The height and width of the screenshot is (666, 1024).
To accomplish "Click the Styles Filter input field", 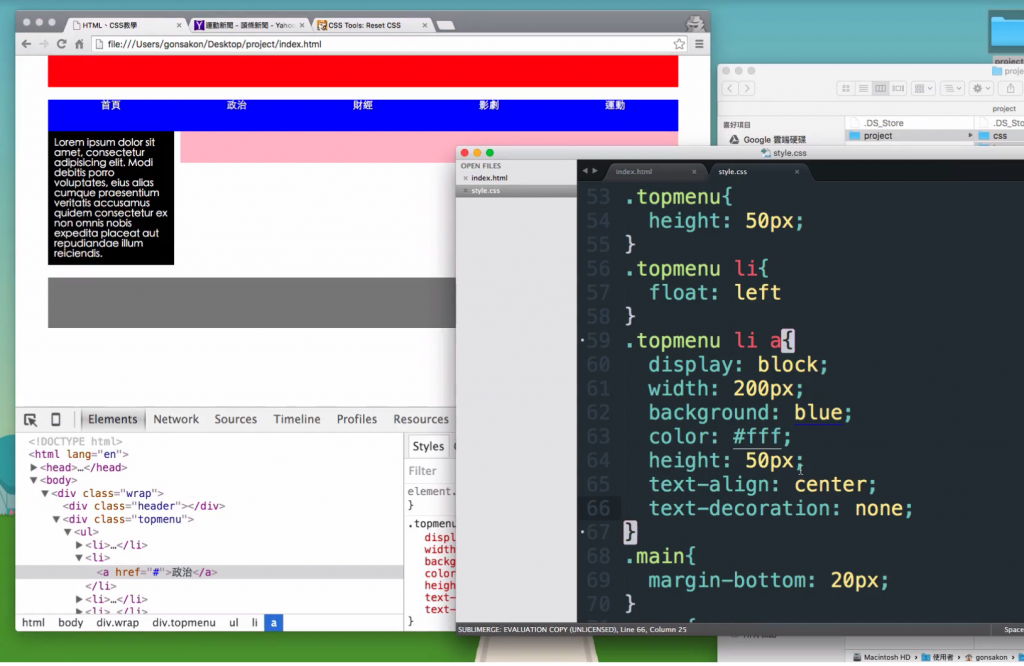I will tap(429, 471).
